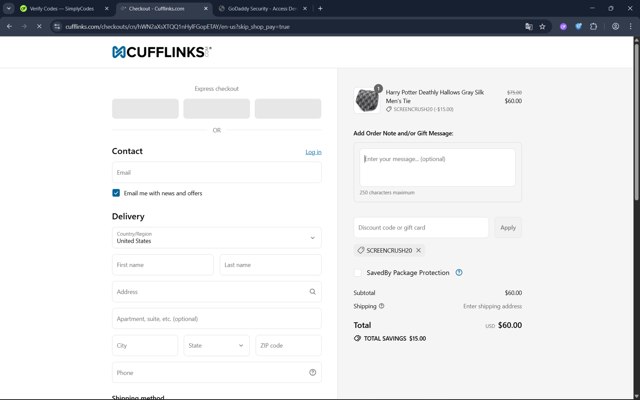
Task: Click the gift message text area
Action: coord(437,167)
